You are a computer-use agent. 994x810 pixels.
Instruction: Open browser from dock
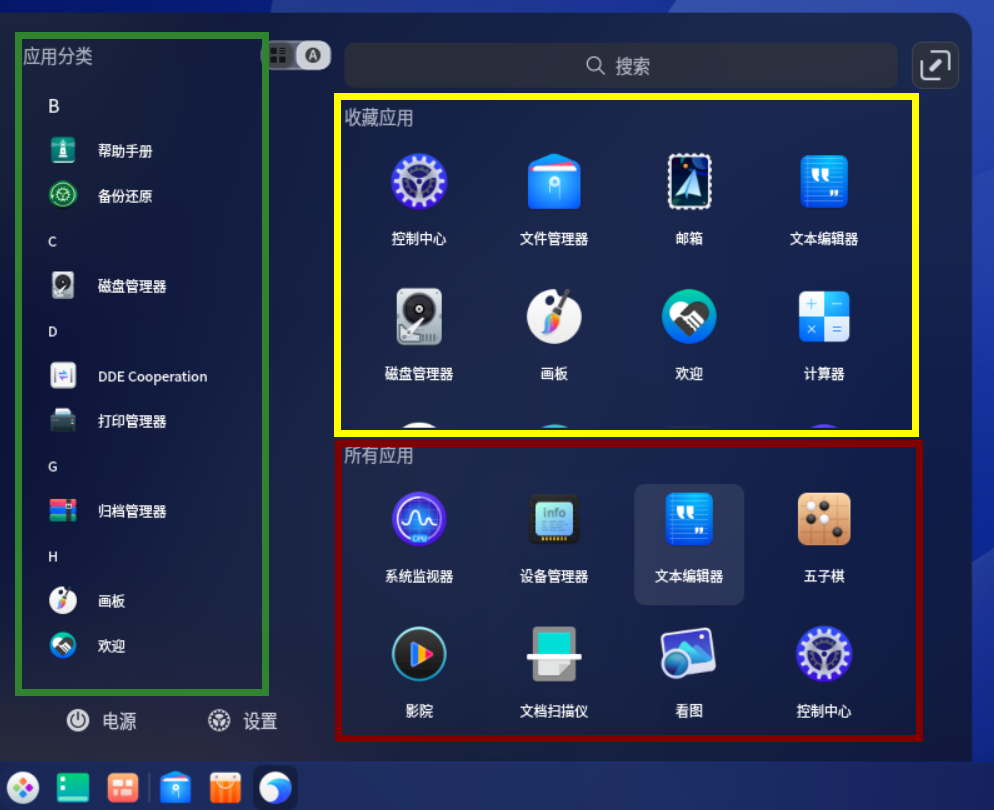275,788
